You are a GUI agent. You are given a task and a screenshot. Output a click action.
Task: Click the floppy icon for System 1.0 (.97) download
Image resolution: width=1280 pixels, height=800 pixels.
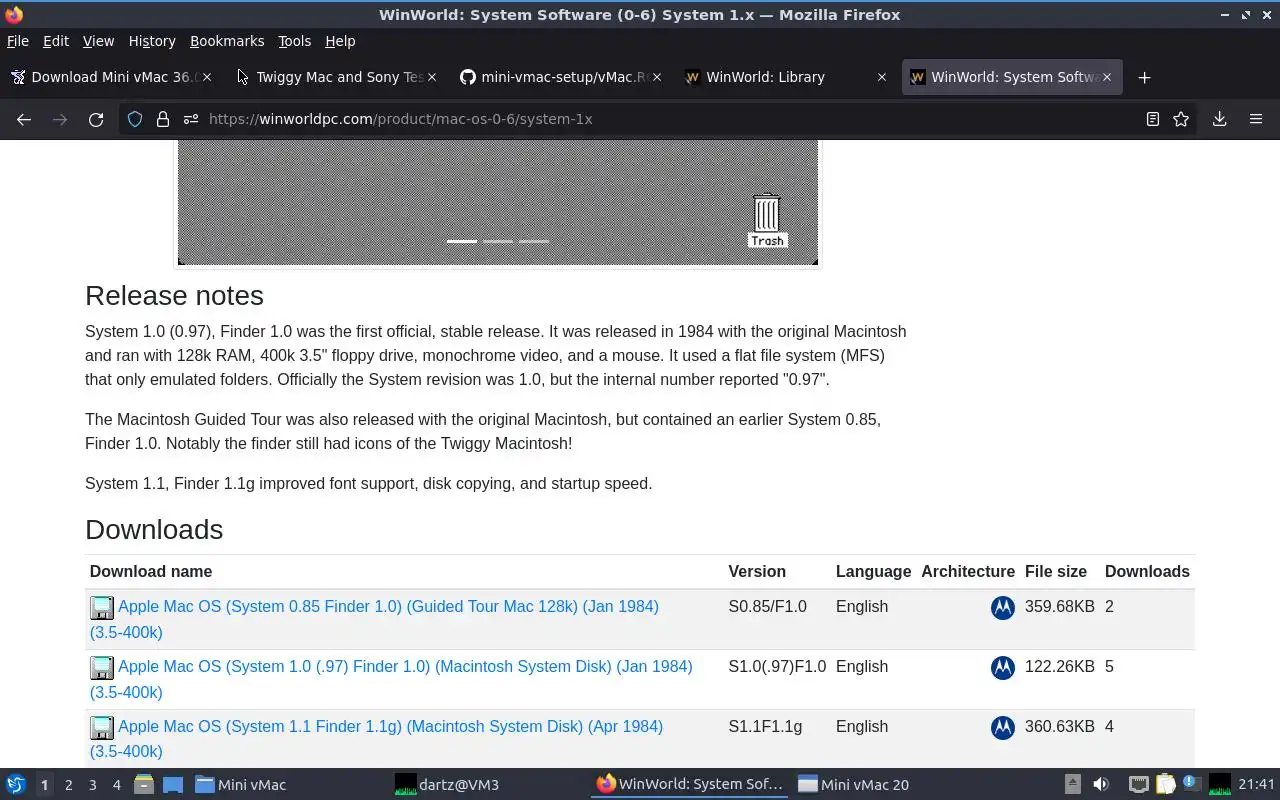pyautogui.click(x=102, y=667)
